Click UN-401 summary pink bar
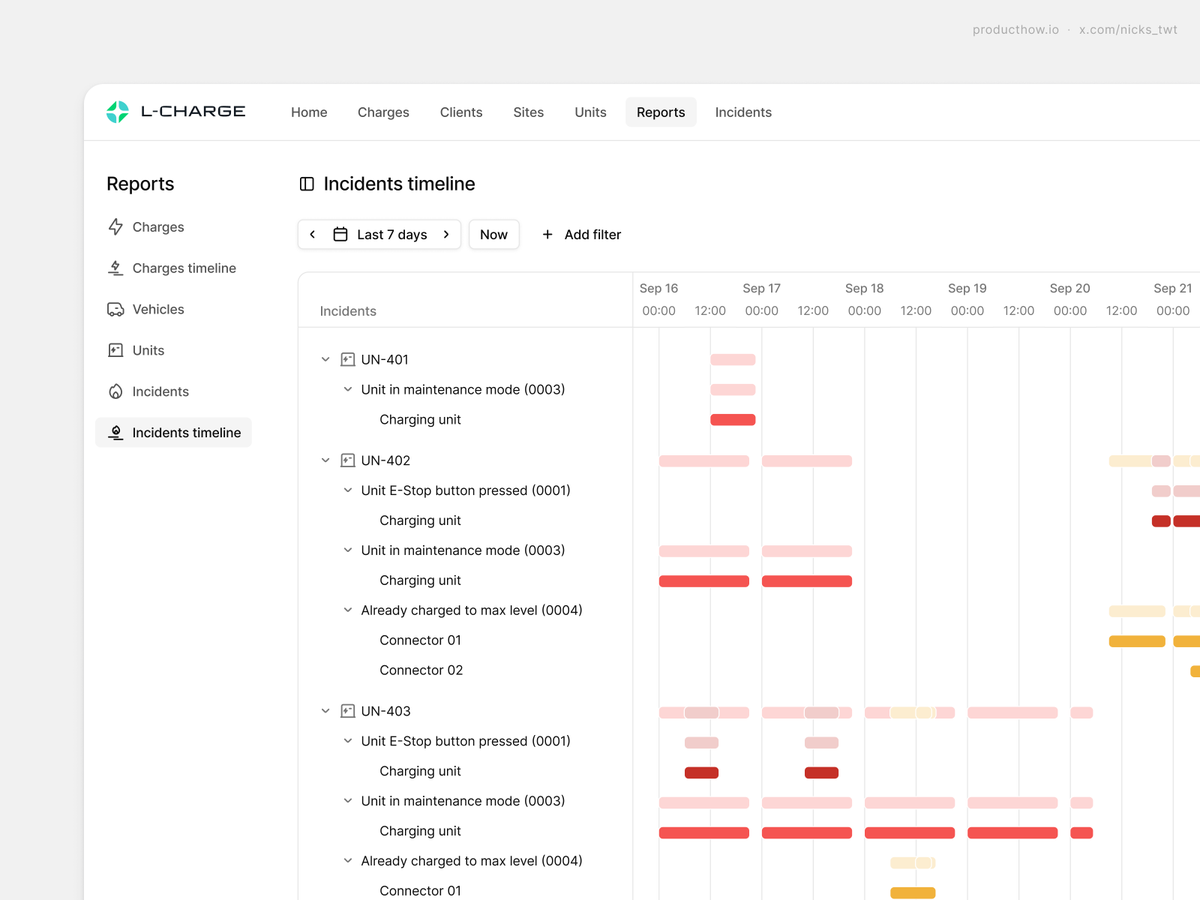The height and width of the screenshot is (900, 1200). [x=733, y=359]
